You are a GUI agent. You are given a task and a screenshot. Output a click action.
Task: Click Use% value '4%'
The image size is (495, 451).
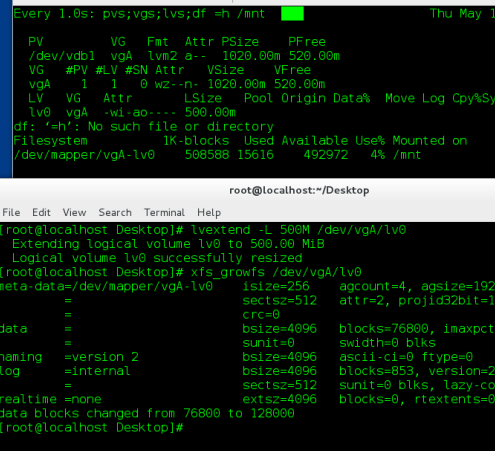click(378, 155)
